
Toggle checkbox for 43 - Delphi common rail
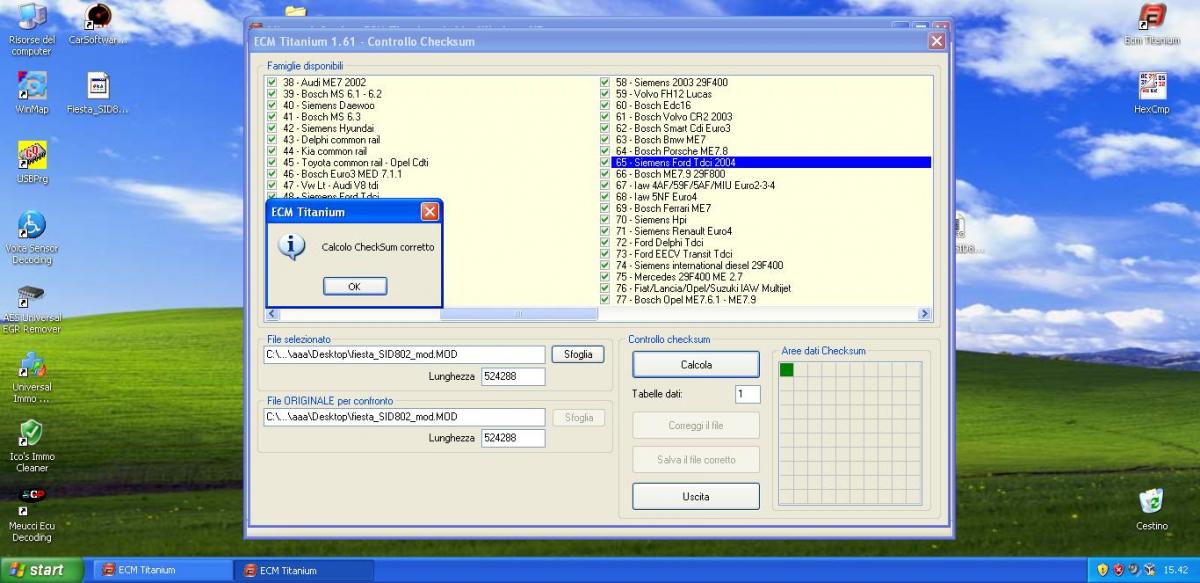[272, 140]
